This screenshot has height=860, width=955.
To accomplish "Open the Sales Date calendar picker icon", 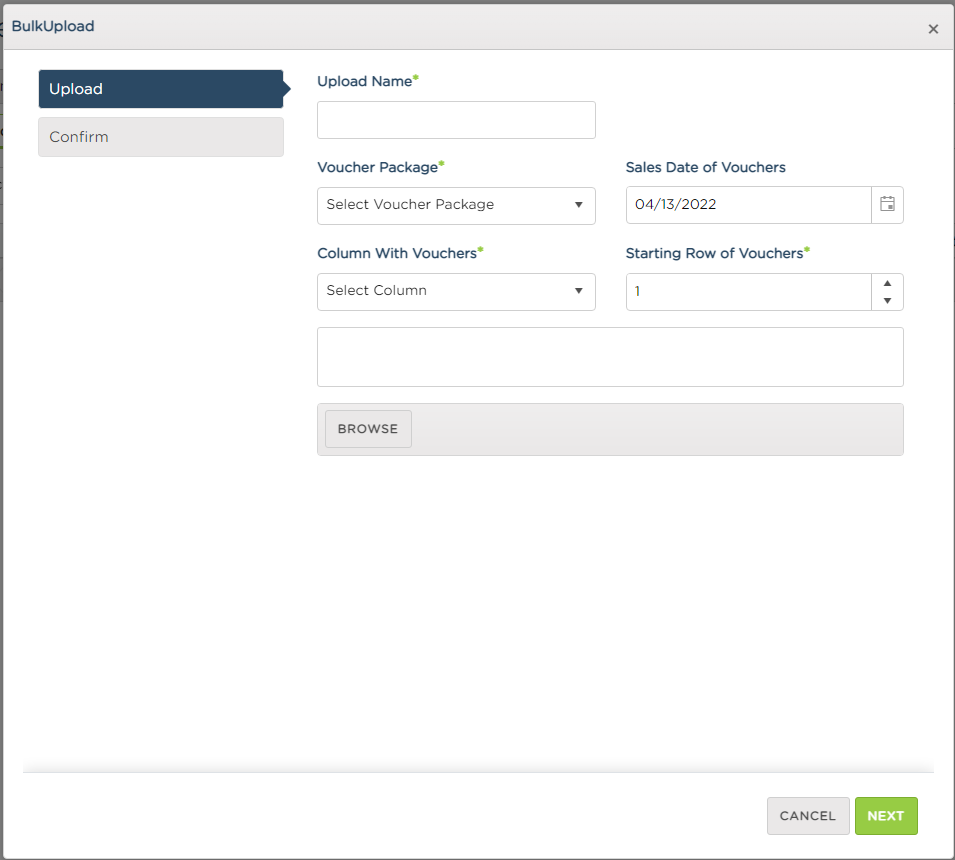I will (x=887, y=205).
